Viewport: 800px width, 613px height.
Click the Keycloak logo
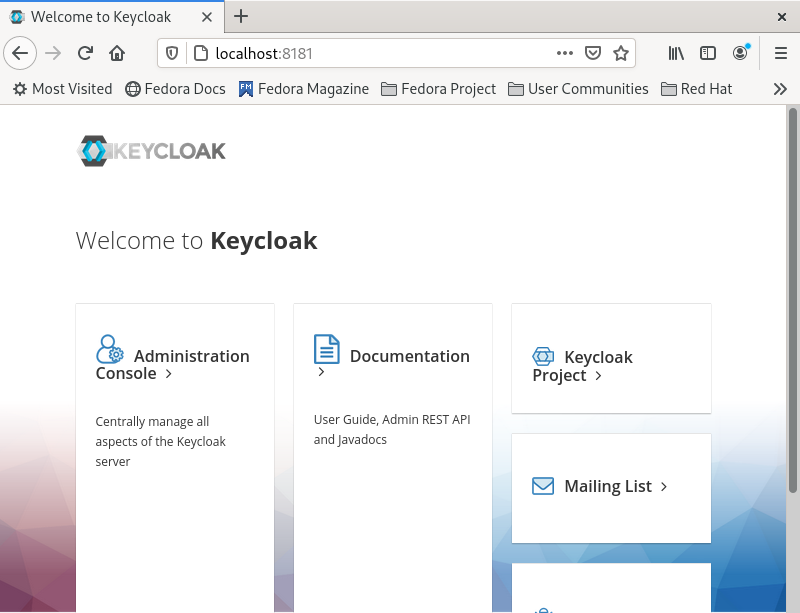click(x=151, y=151)
